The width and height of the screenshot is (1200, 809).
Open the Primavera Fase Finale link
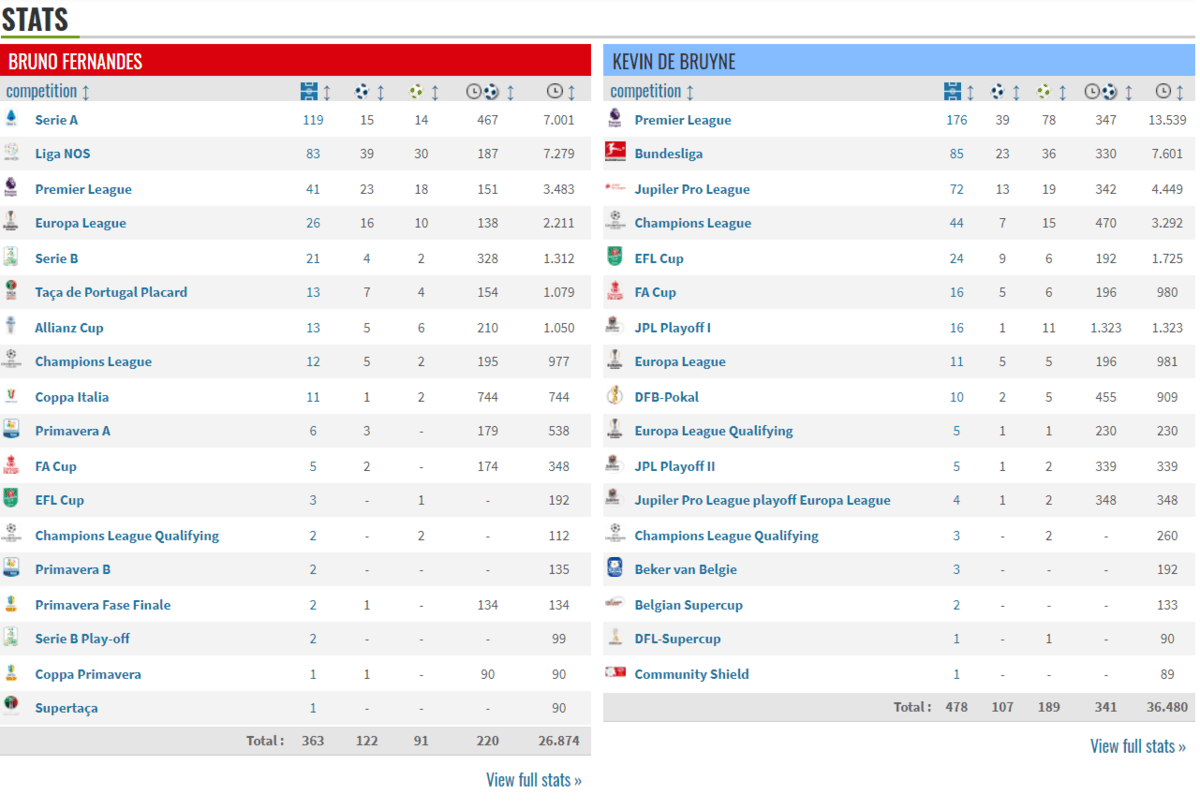(103, 605)
